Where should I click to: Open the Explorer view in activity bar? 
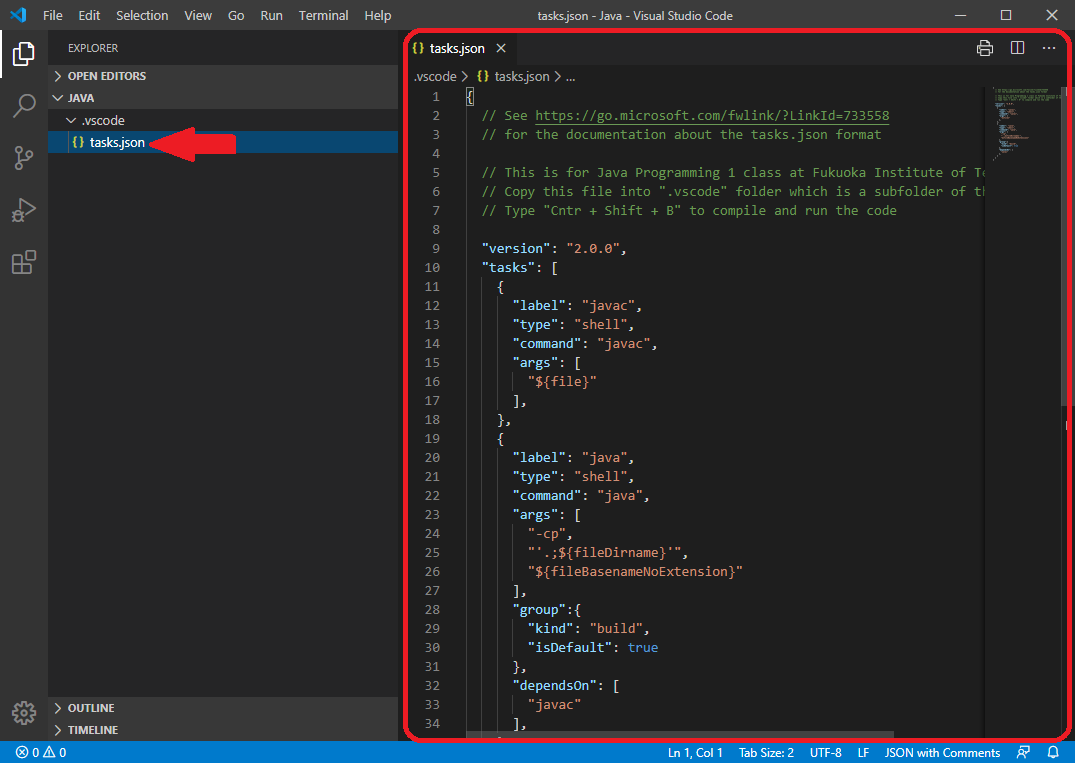(x=23, y=54)
